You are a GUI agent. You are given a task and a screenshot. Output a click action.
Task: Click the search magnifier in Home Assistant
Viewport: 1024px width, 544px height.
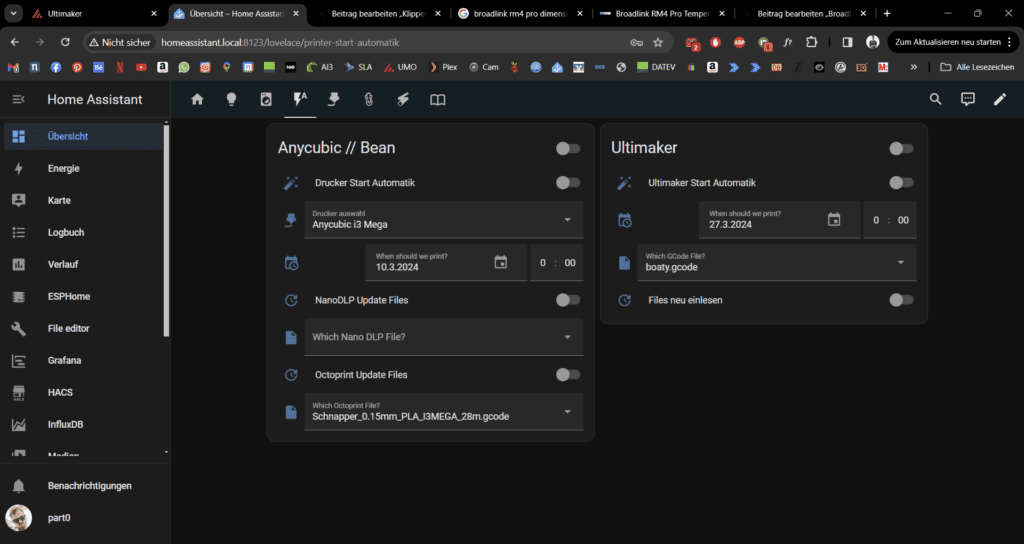point(935,99)
